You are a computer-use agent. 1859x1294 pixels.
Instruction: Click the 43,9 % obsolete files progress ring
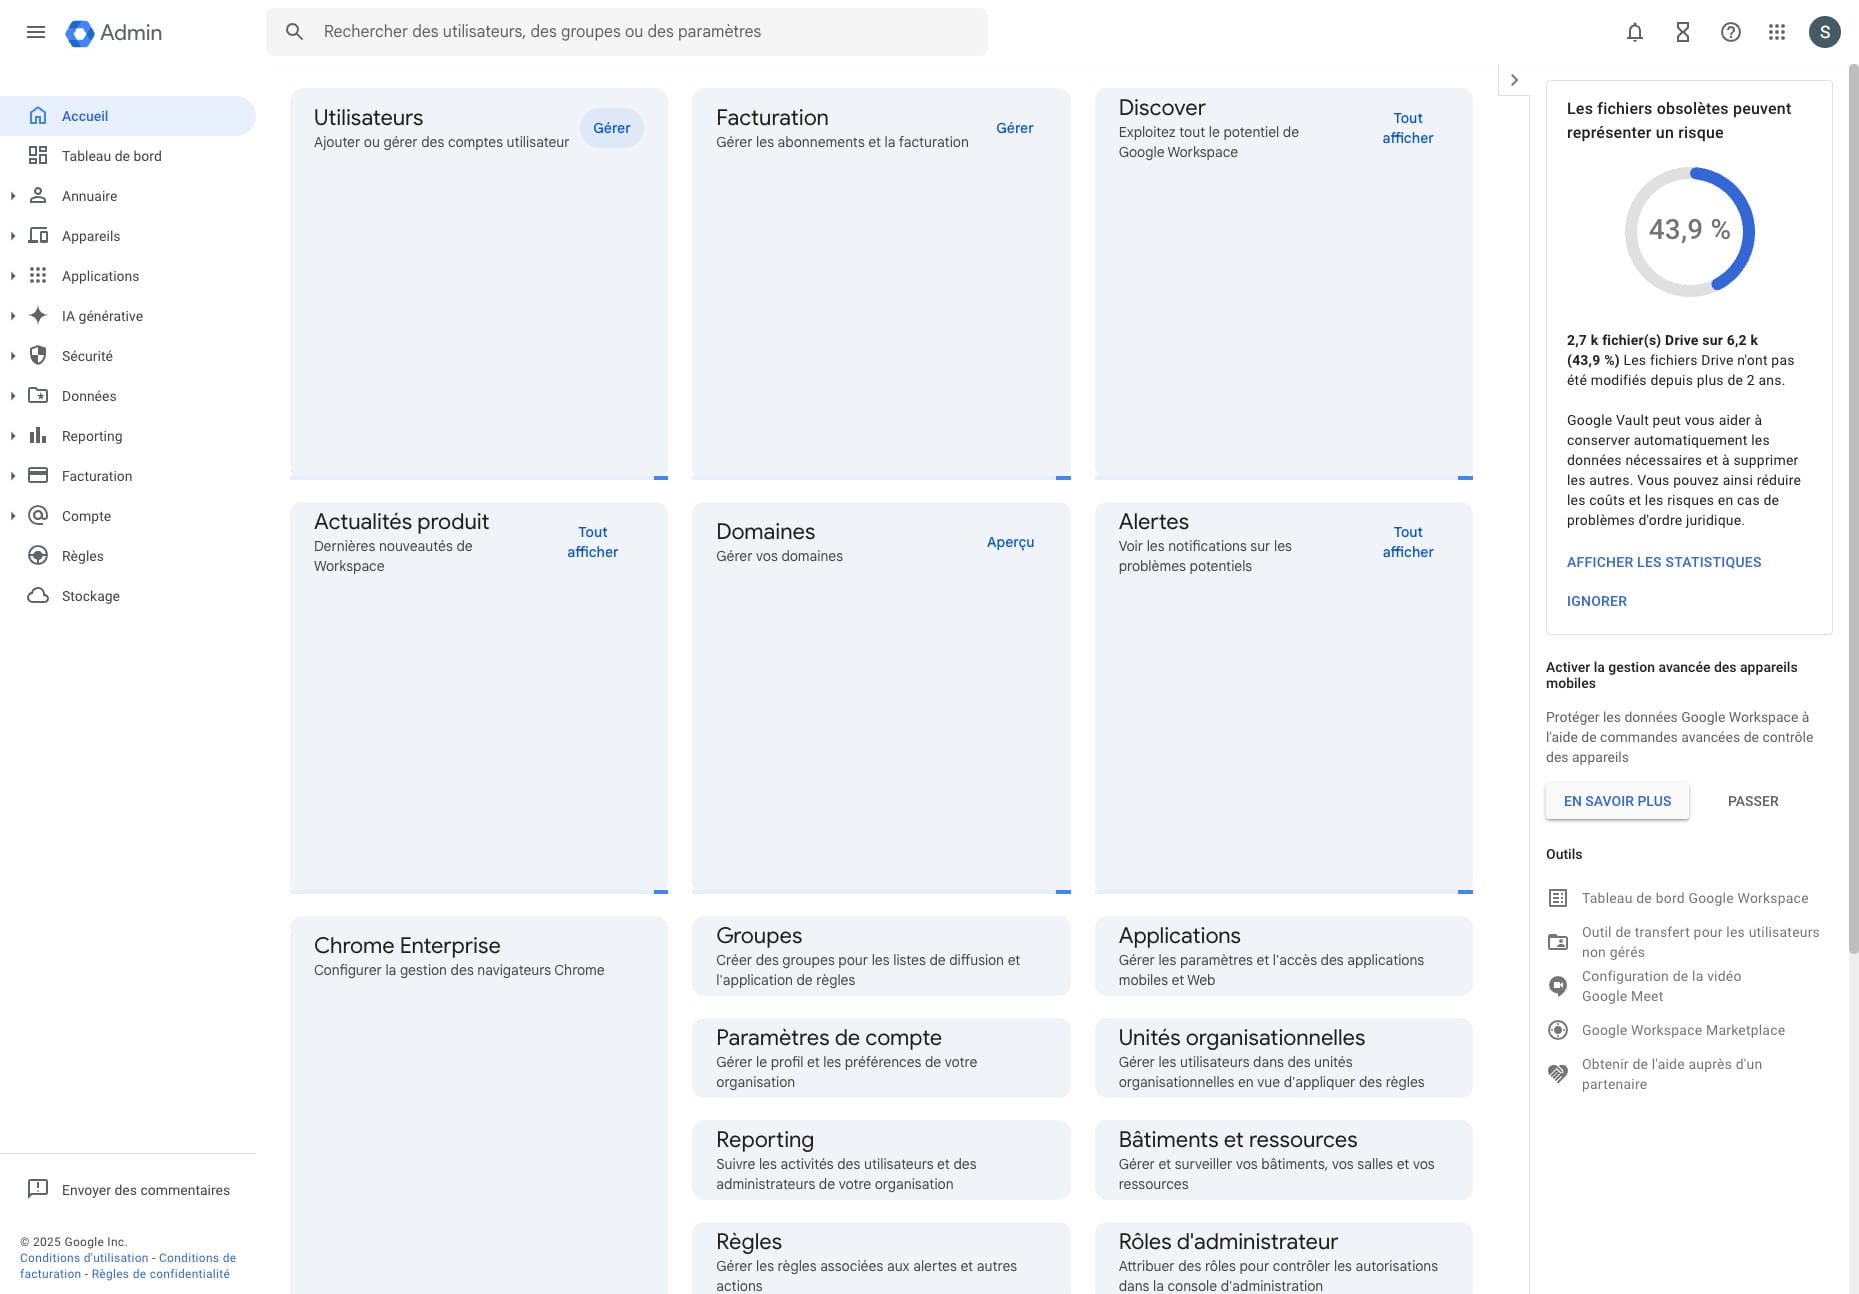tap(1690, 231)
